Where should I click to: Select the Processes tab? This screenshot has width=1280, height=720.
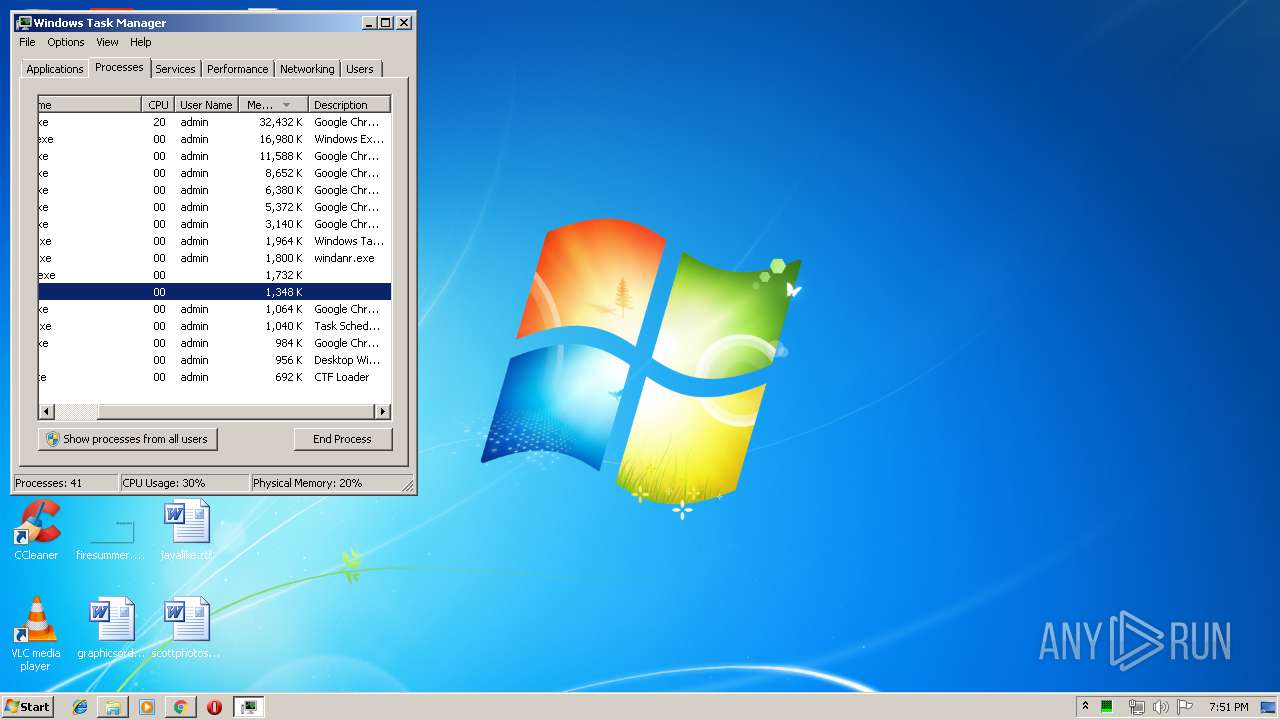point(119,67)
